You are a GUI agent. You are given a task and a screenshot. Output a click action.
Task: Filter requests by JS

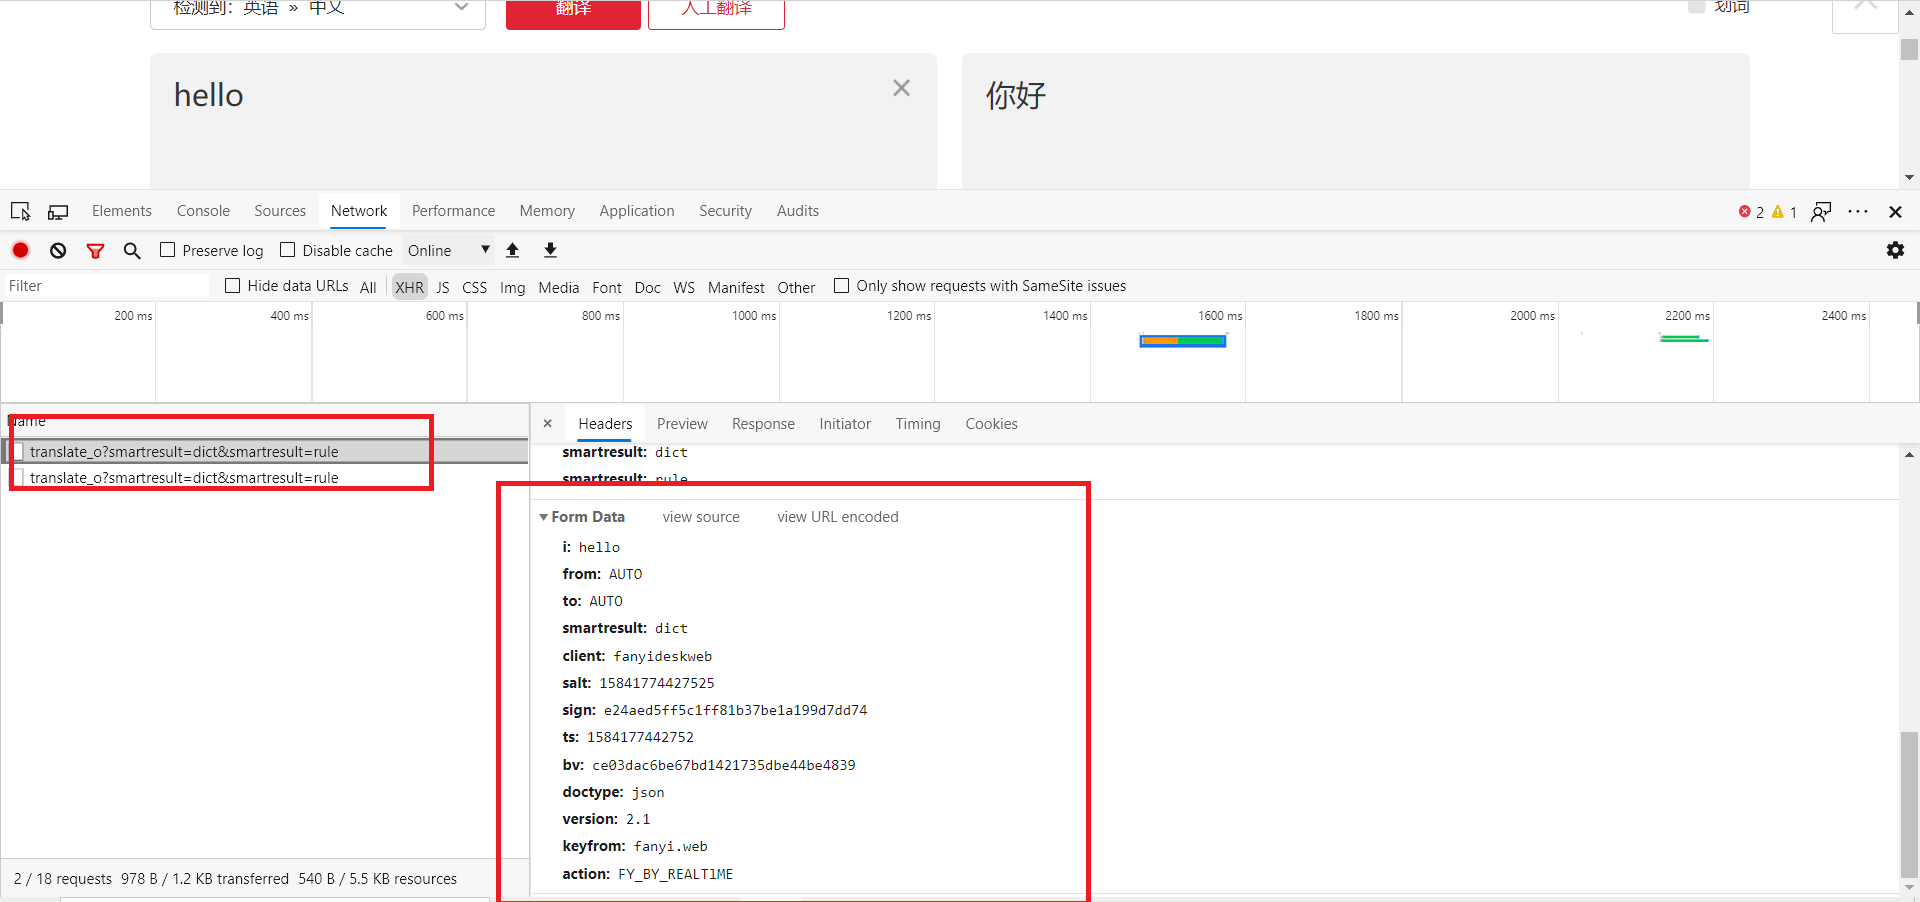(443, 287)
